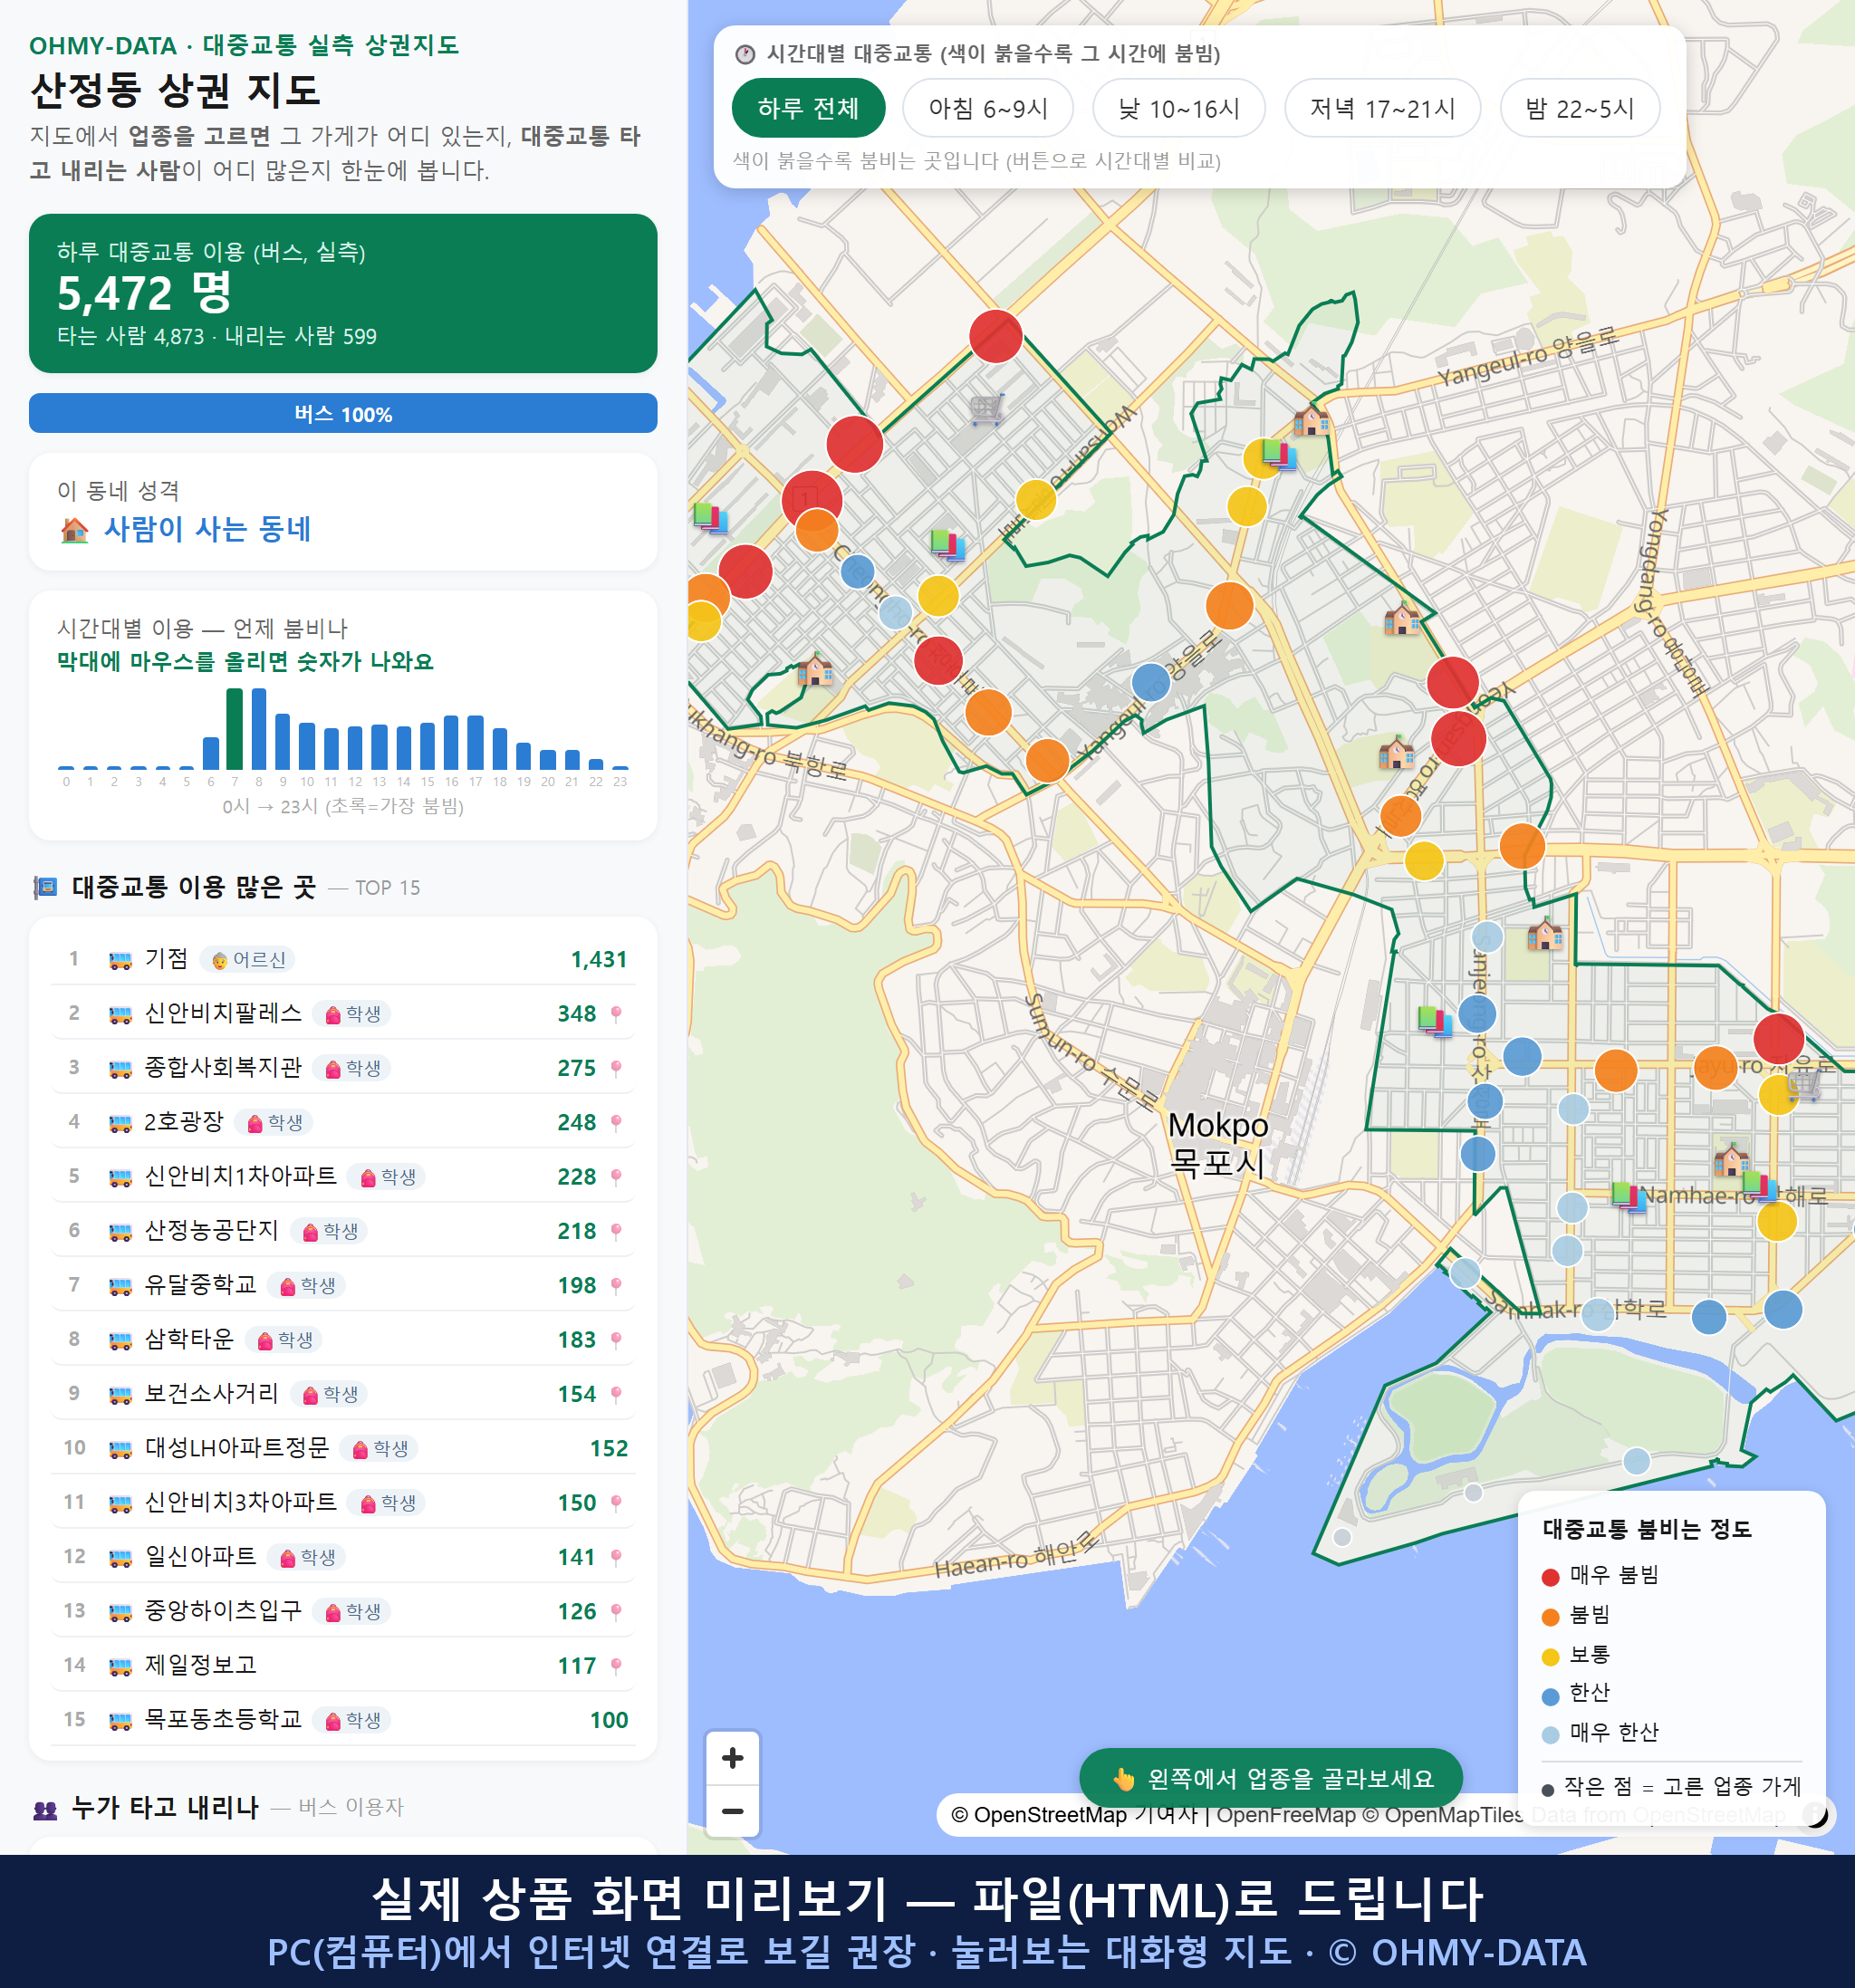The width and height of the screenshot is (1855, 1988).
Task: Click the pin icon in the 유달중학교 row
Action: 616,1286
